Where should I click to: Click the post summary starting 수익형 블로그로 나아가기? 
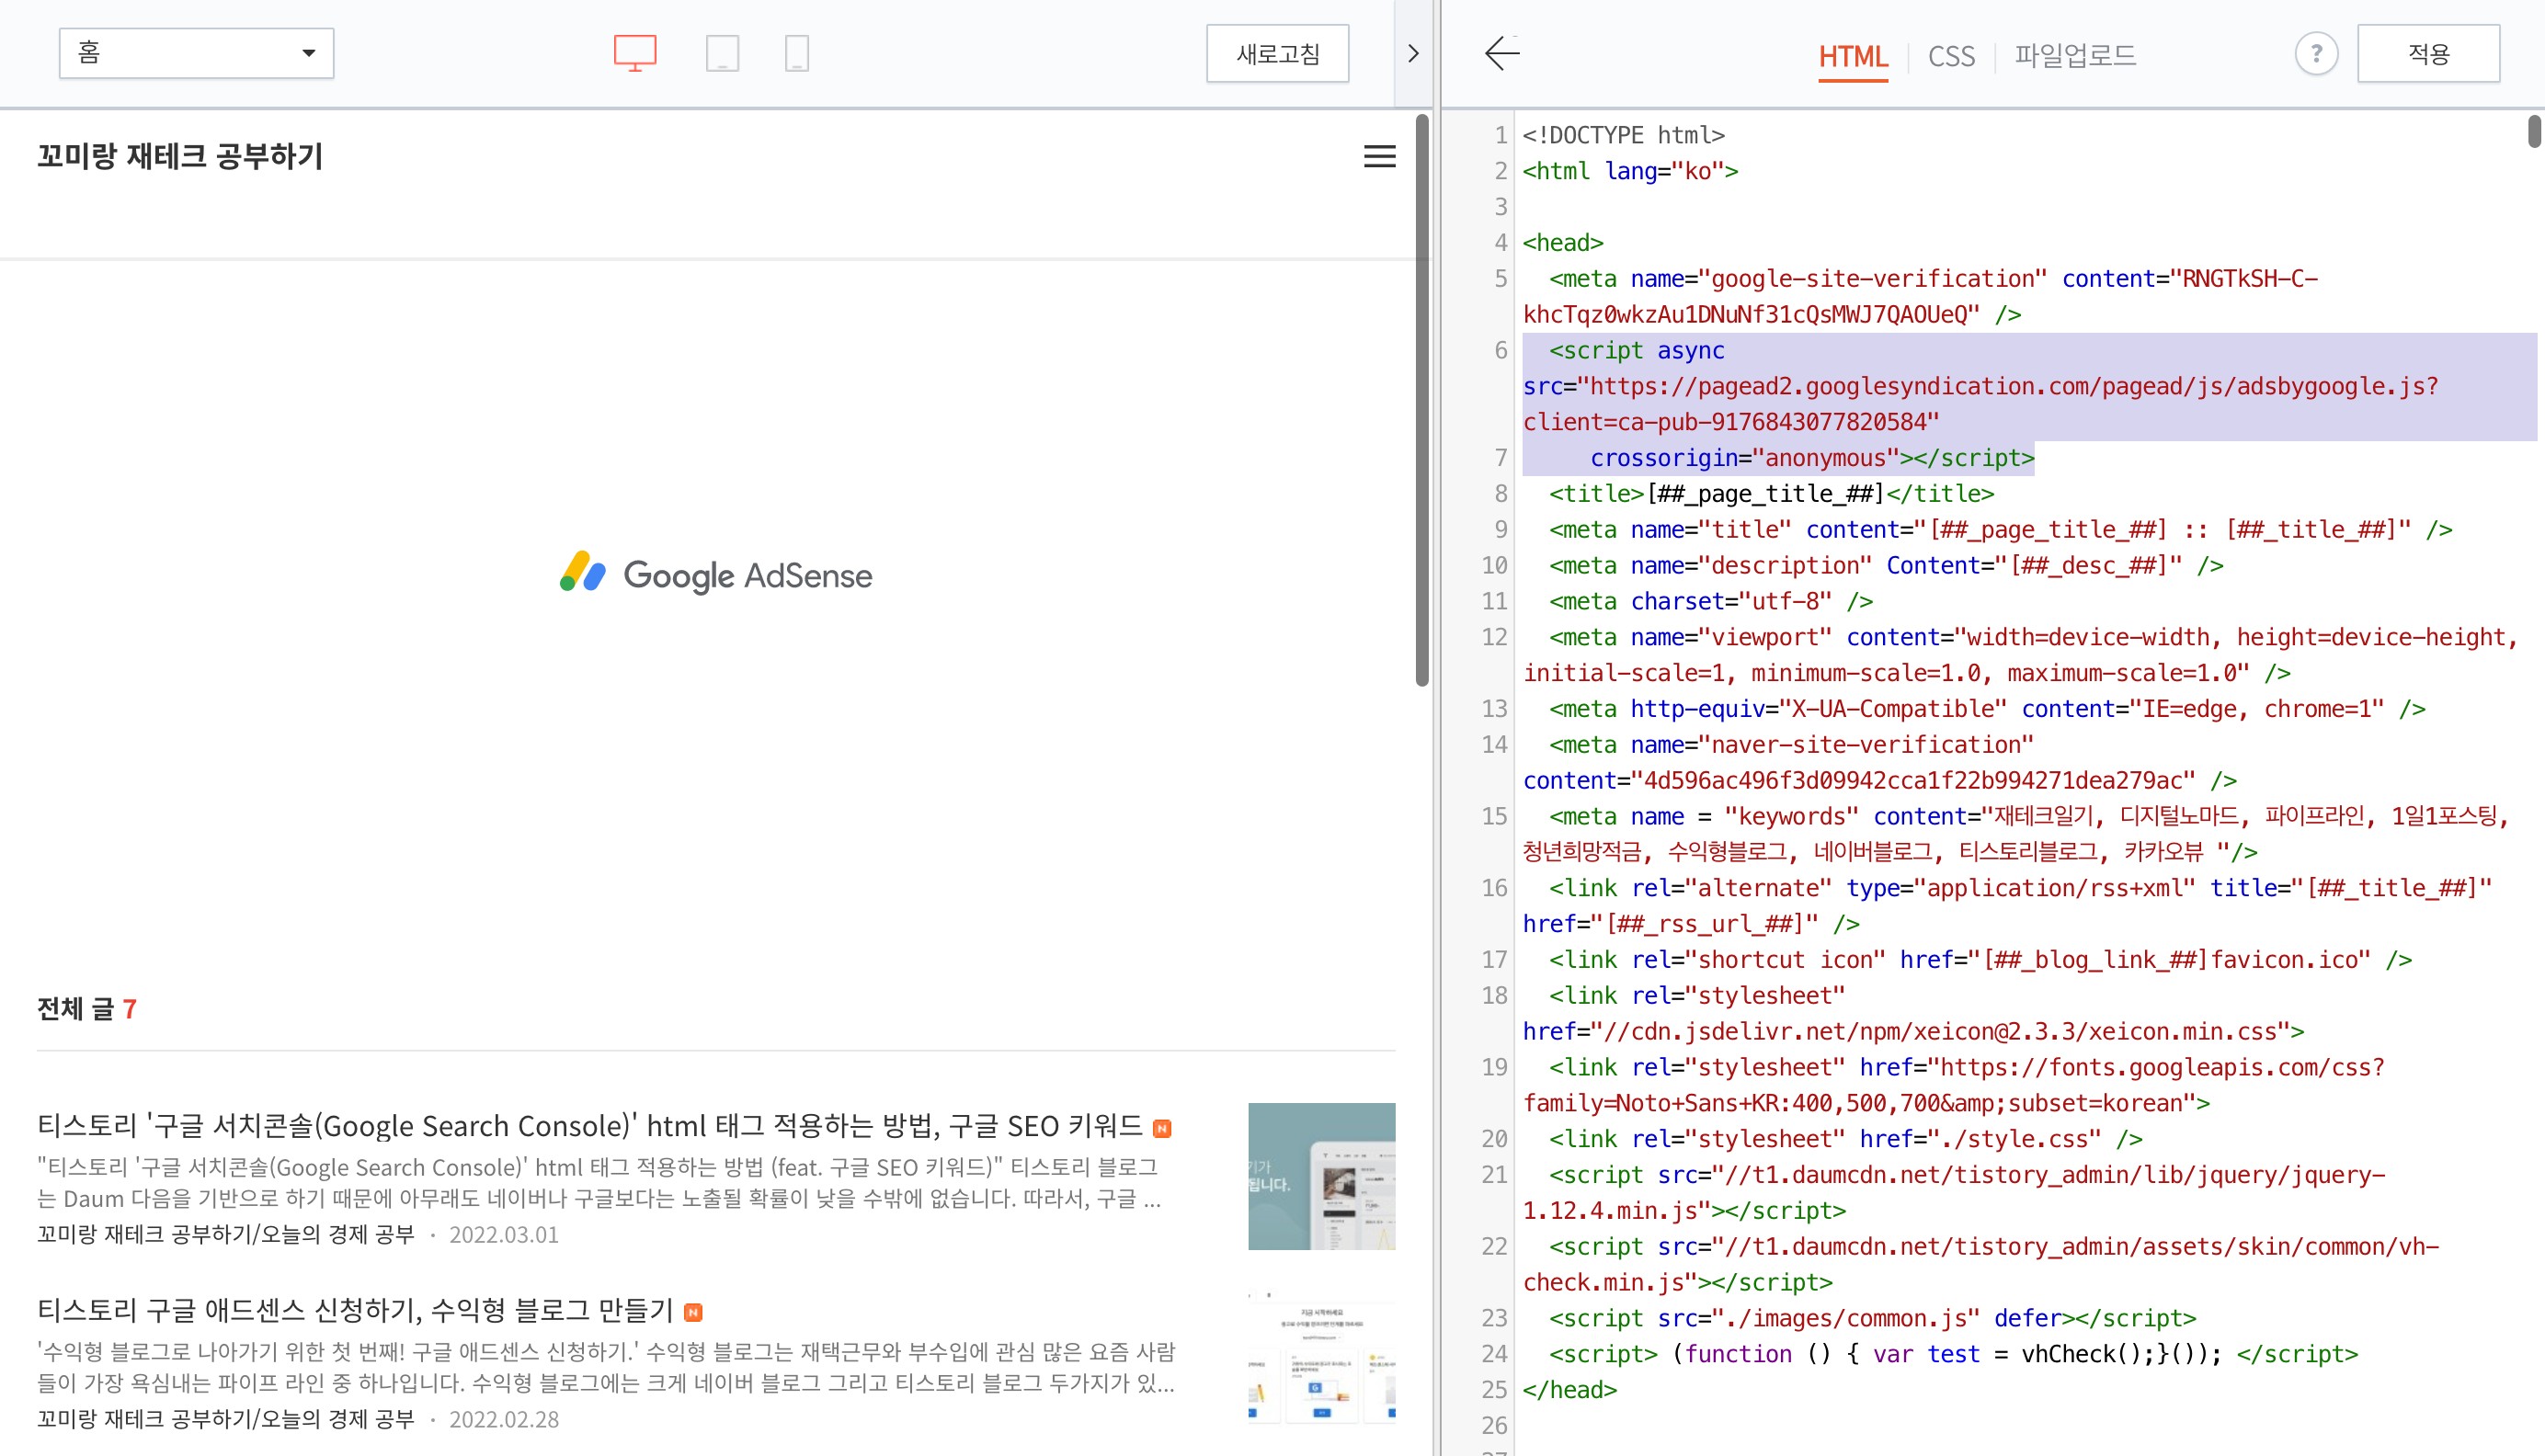coord(606,1367)
